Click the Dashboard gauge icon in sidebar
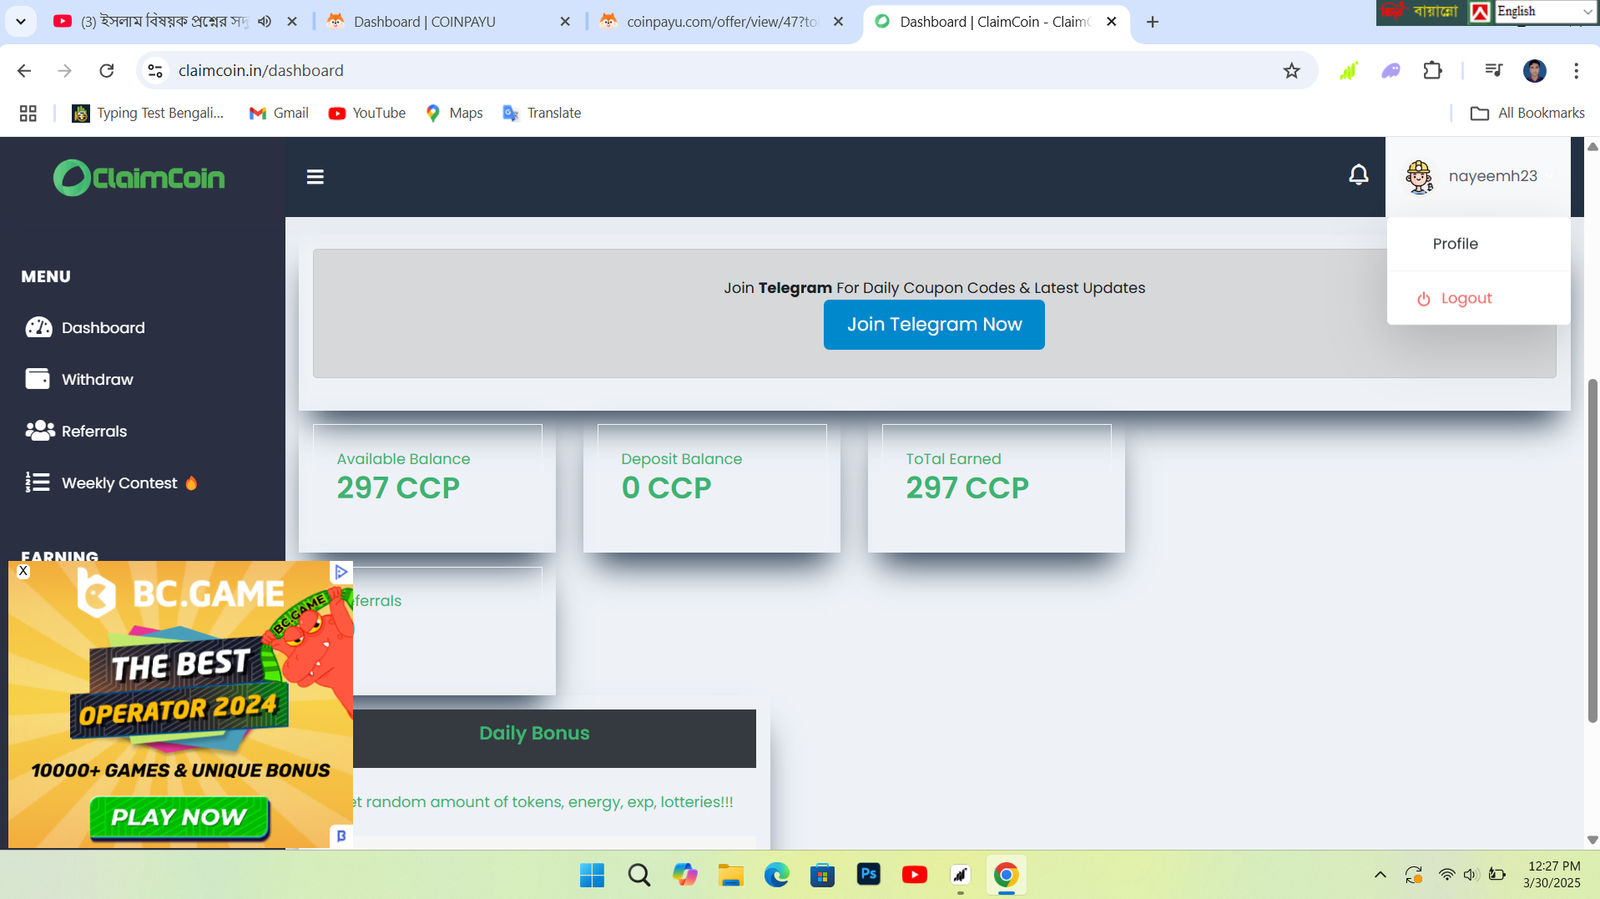Viewport: 1600px width, 899px height. [x=38, y=327]
